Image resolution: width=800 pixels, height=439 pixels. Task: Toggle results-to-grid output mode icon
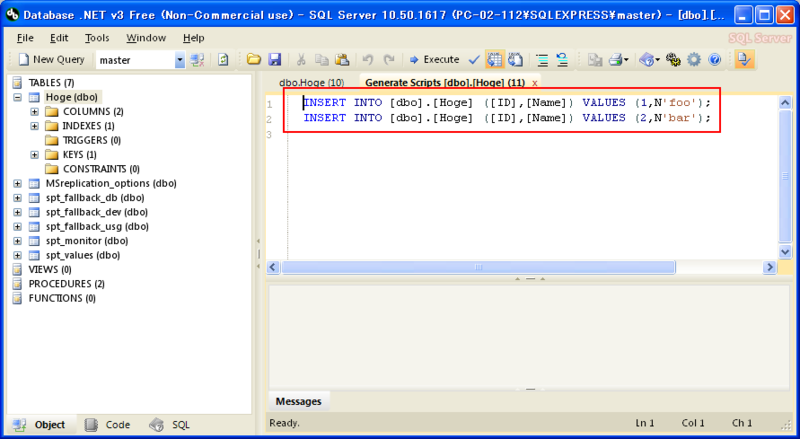(x=494, y=60)
